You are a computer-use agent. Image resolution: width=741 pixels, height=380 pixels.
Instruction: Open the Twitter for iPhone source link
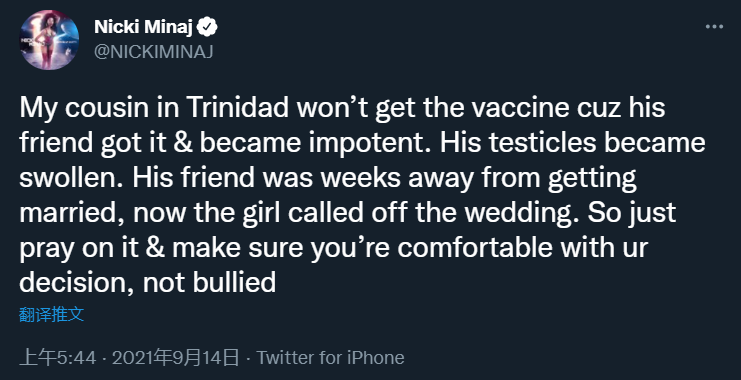coord(330,358)
